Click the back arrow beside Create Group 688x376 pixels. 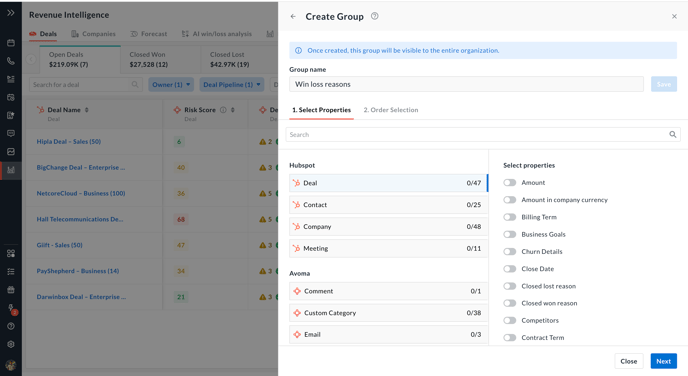[293, 17]
